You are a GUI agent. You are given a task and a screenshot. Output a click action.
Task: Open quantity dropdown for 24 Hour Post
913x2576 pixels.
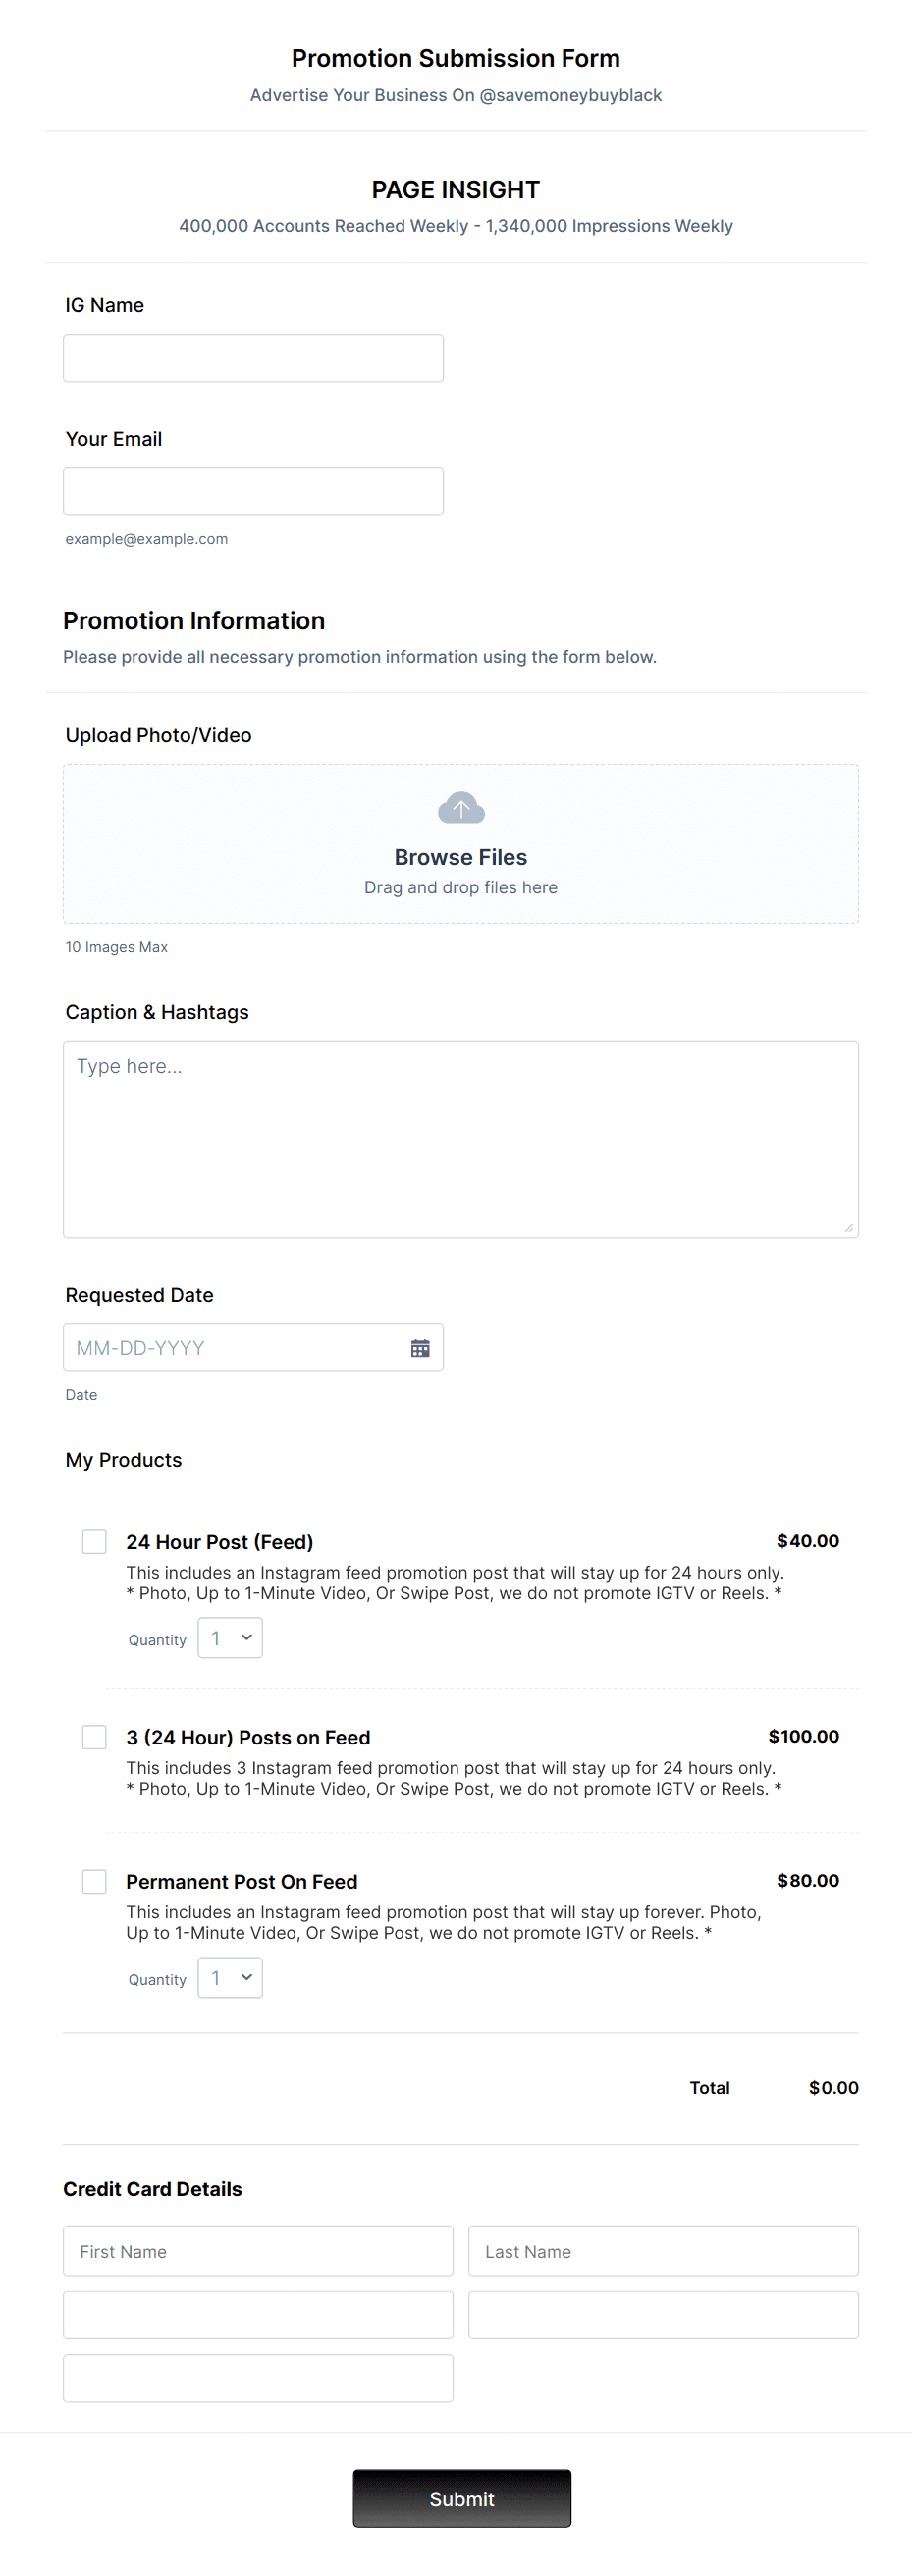[x=229, y=1637]
